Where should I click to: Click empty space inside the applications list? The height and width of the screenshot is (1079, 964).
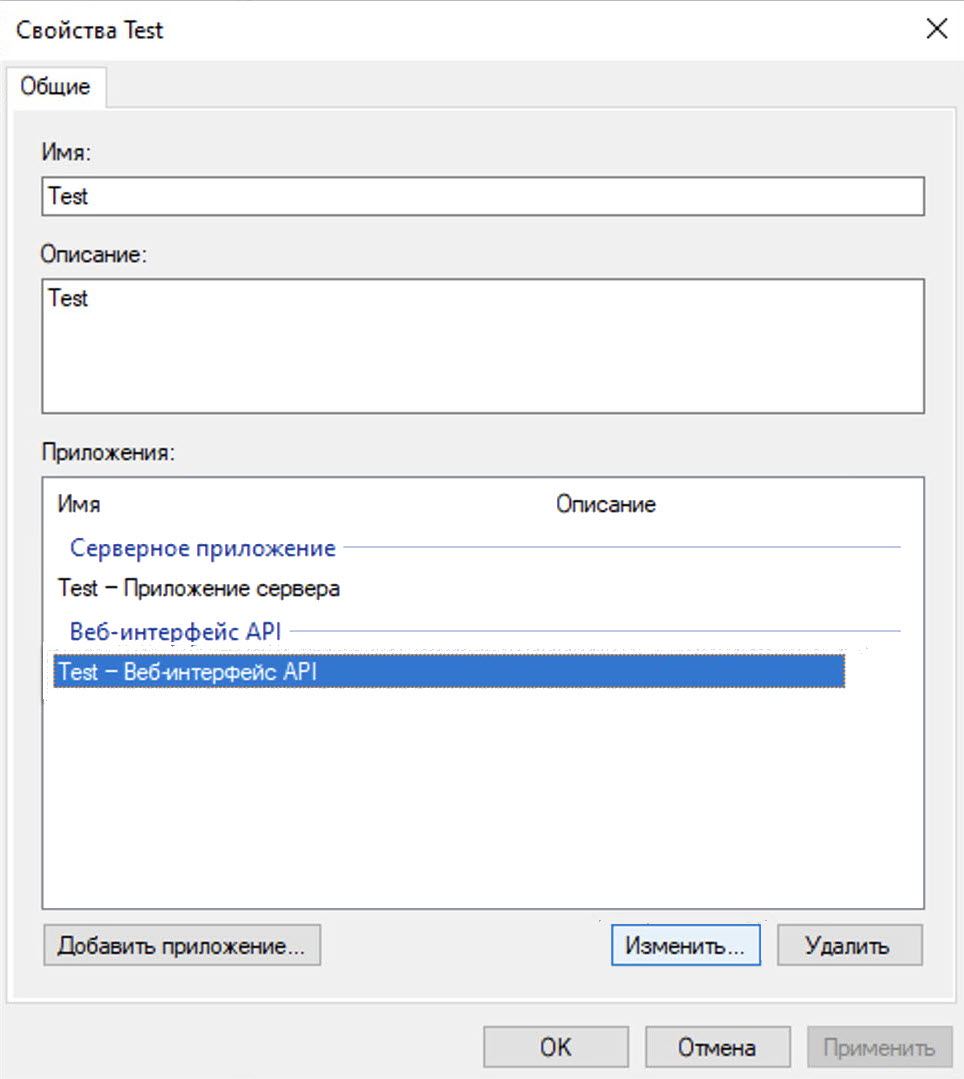pos(482,800)
